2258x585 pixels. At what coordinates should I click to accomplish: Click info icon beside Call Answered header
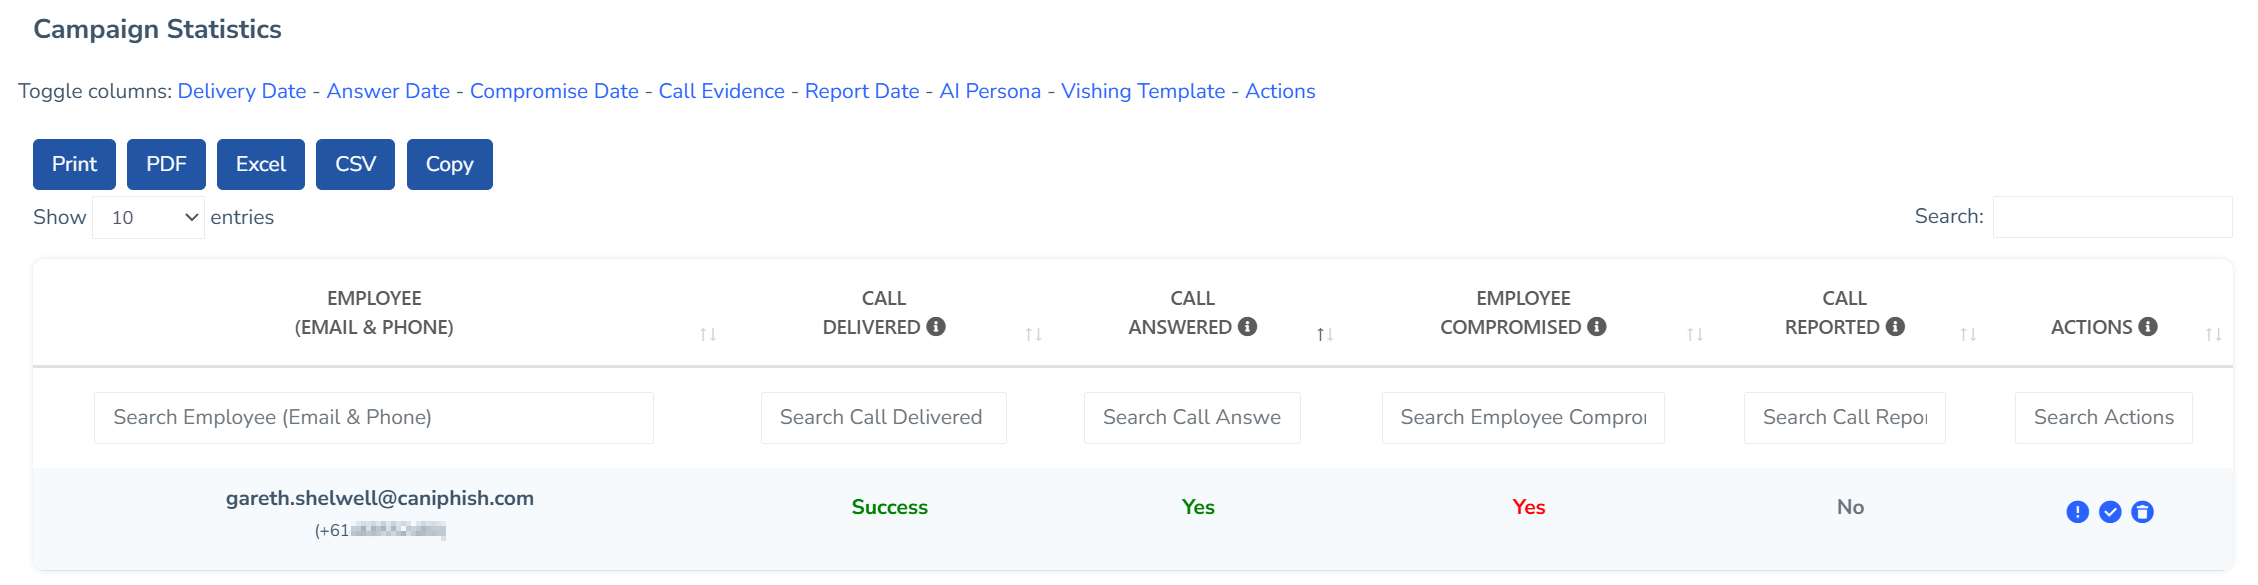coord(1247,326)
